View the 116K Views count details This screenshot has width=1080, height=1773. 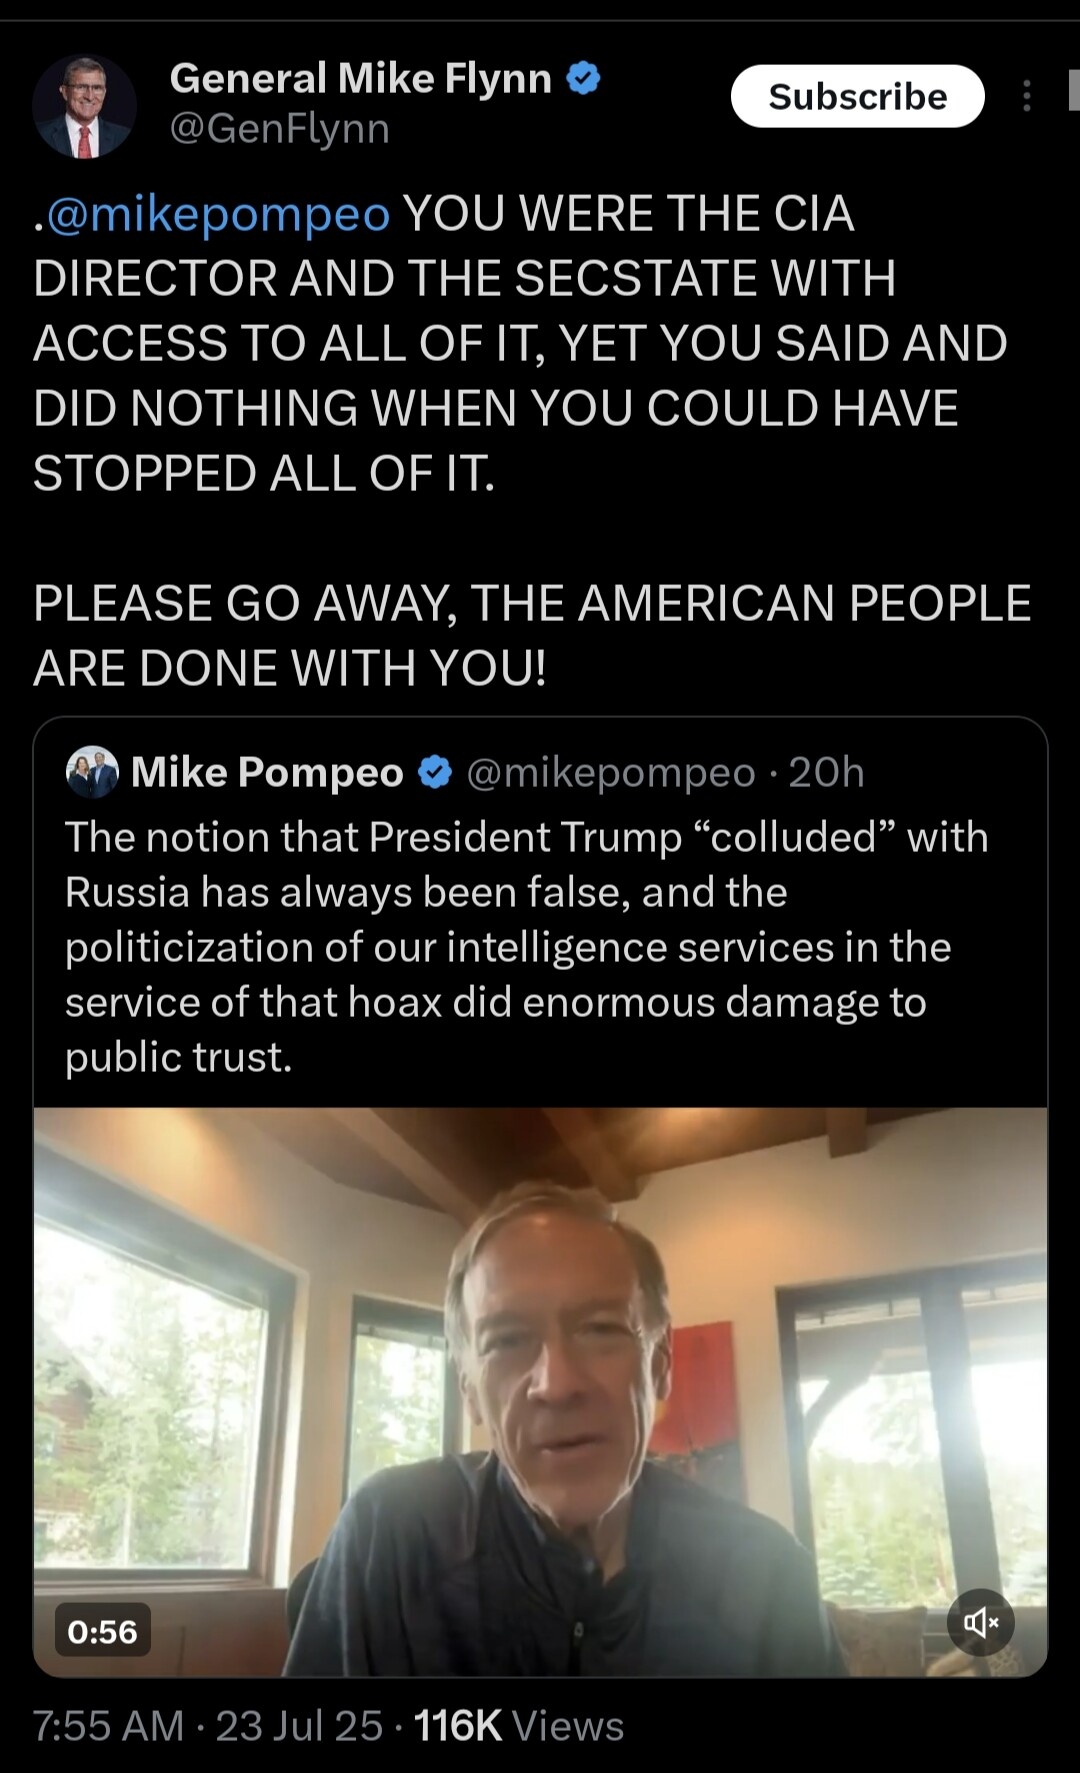518,1726
